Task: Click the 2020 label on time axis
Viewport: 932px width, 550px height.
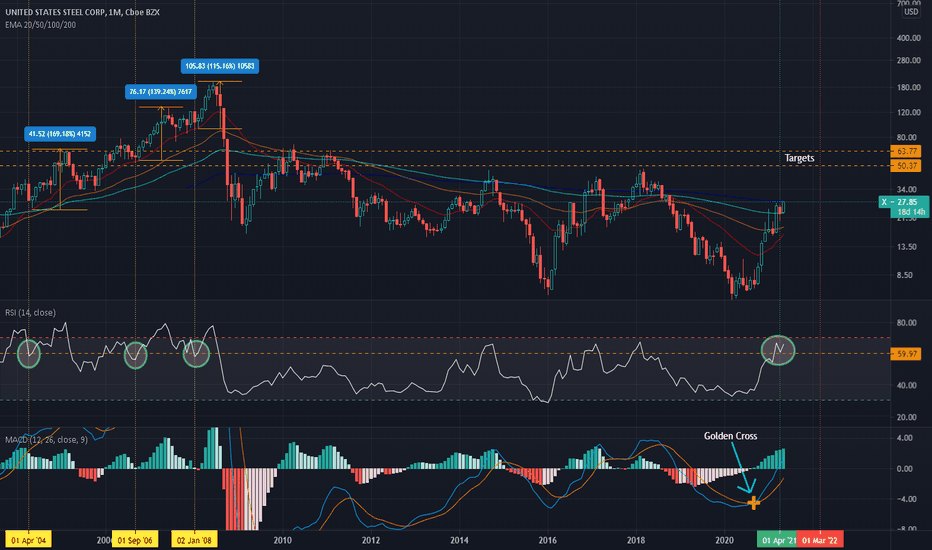Action: (x=725, y=540)
